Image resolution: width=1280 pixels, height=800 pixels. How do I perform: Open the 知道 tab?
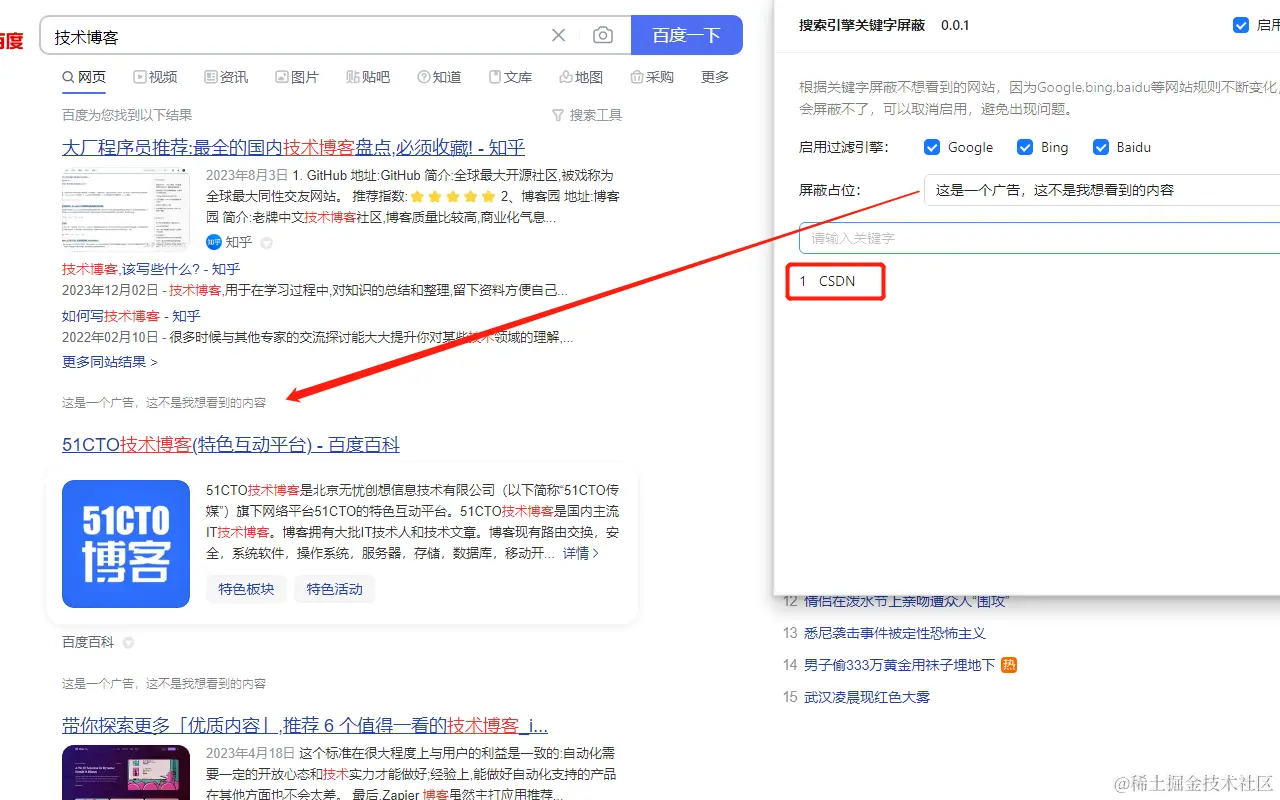(x=439, y=77)
